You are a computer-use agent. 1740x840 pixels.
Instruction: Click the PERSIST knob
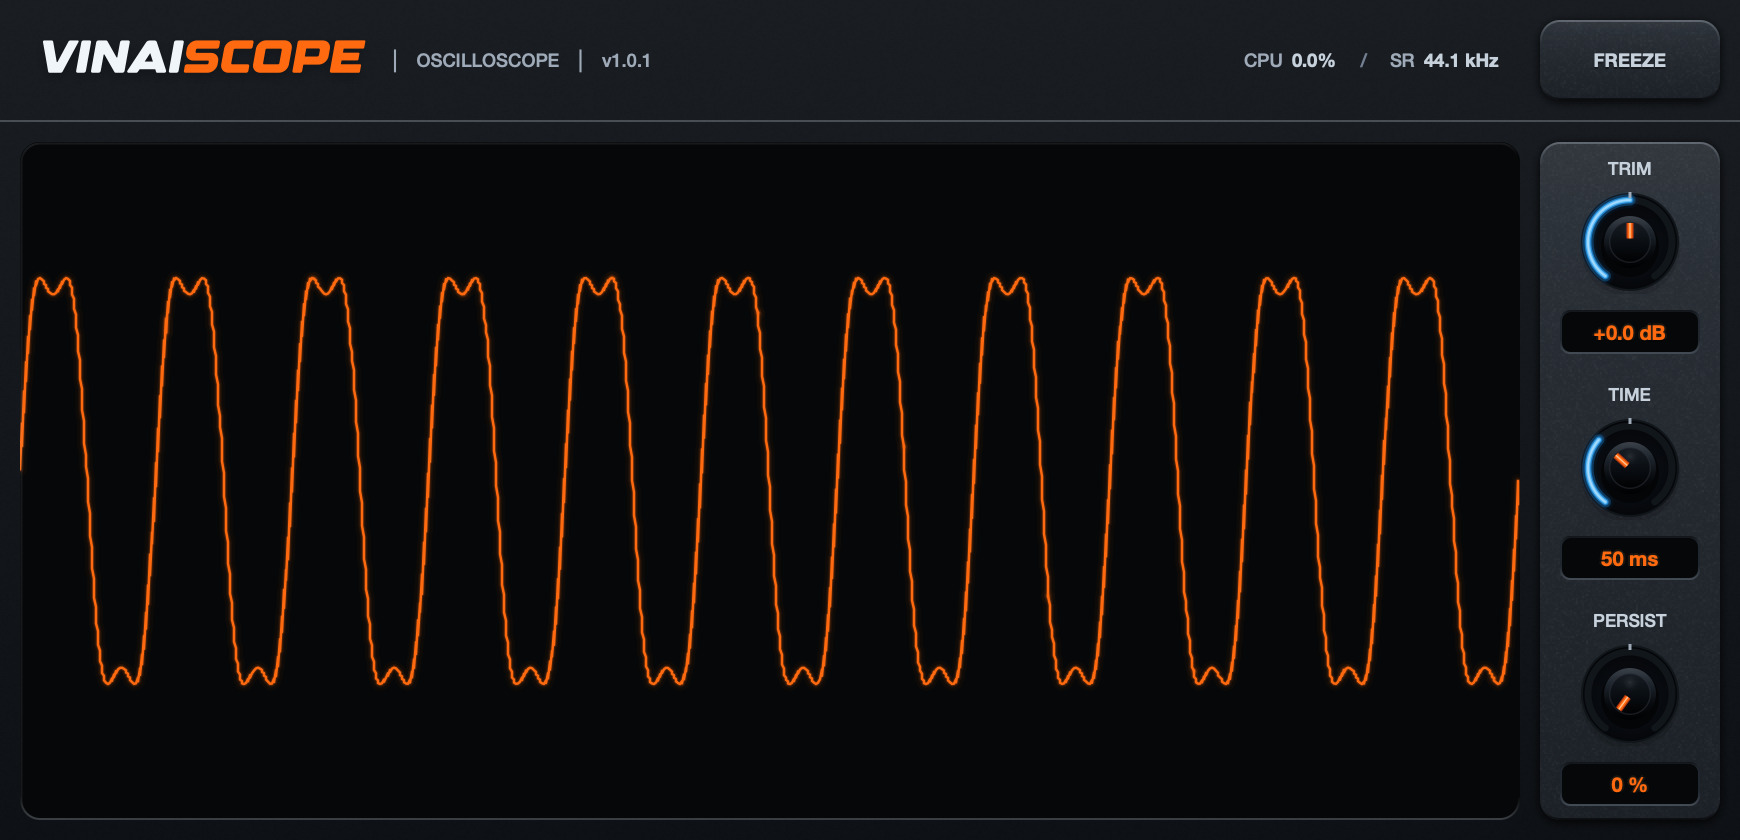click(x=1630, y=694)
